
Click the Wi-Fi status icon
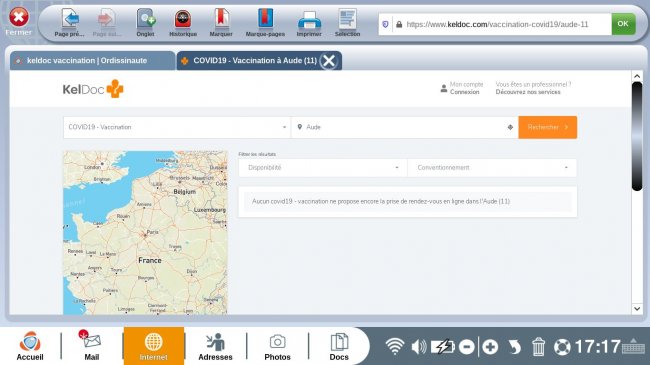[395, 347]
